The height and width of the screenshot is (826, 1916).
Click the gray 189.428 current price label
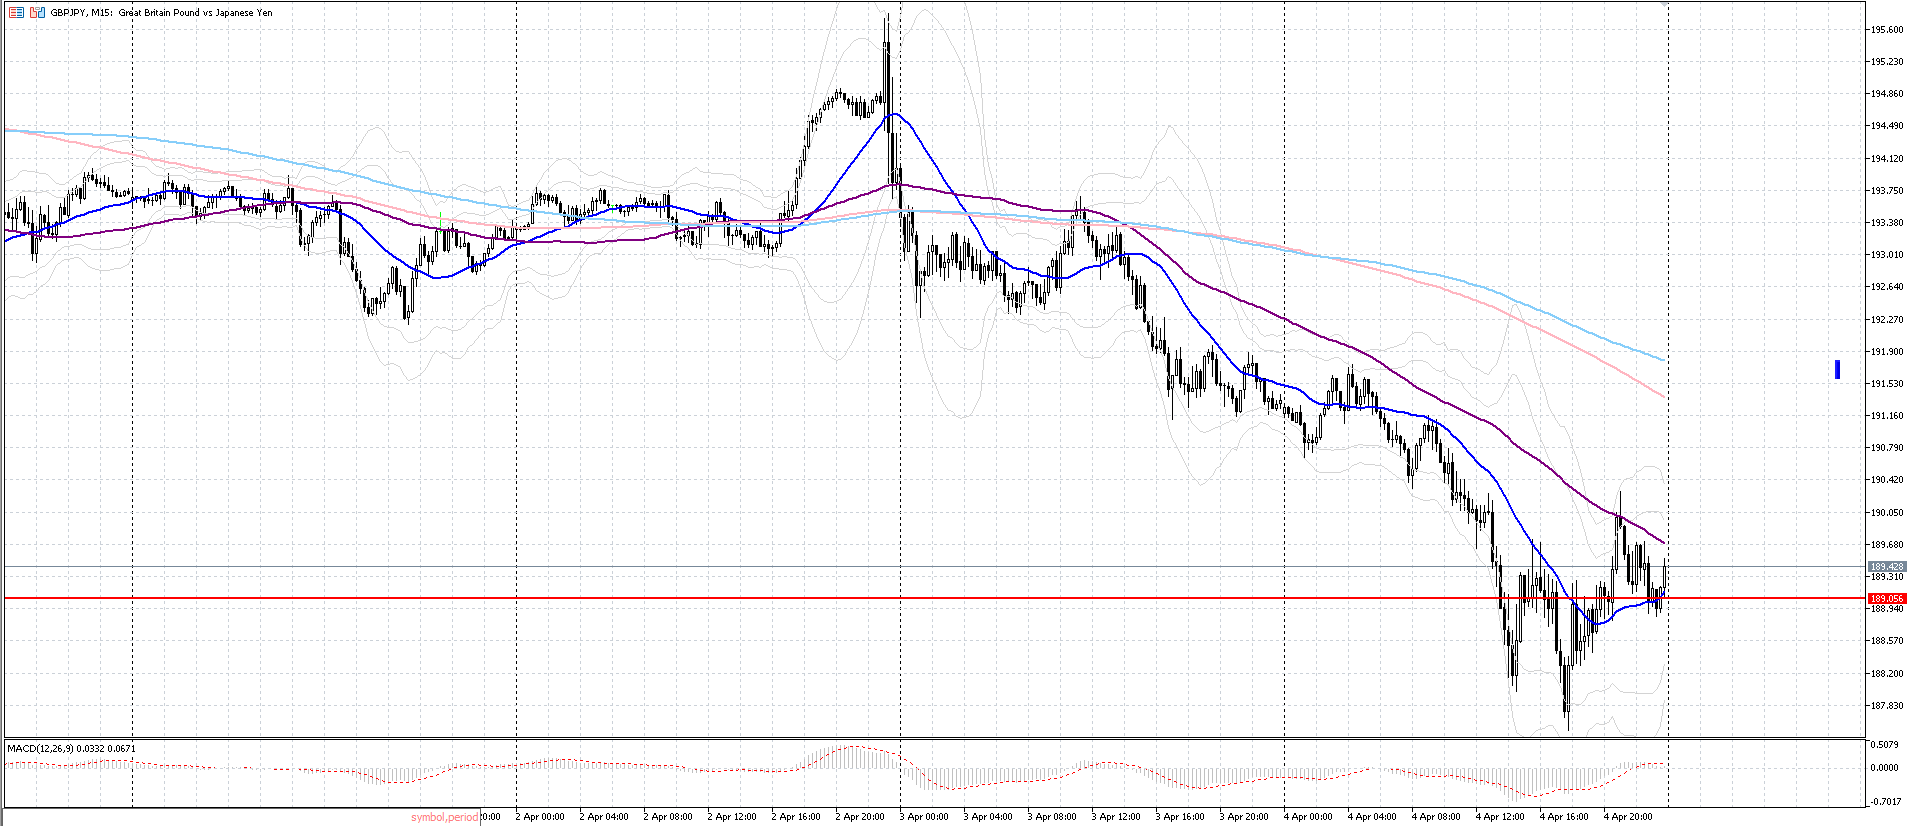point(1886,567)
